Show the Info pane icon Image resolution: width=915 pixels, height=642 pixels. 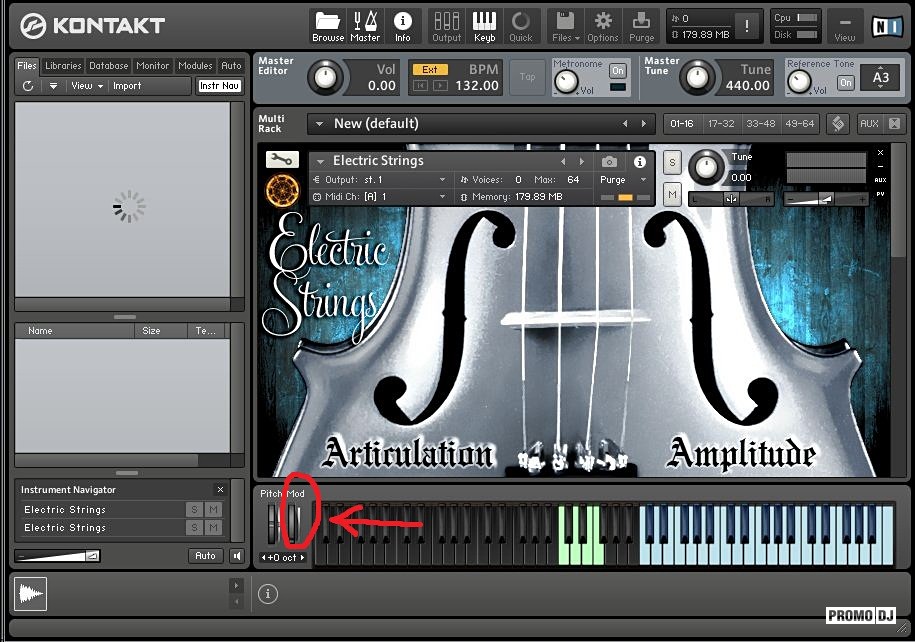(x=402, y=27)
